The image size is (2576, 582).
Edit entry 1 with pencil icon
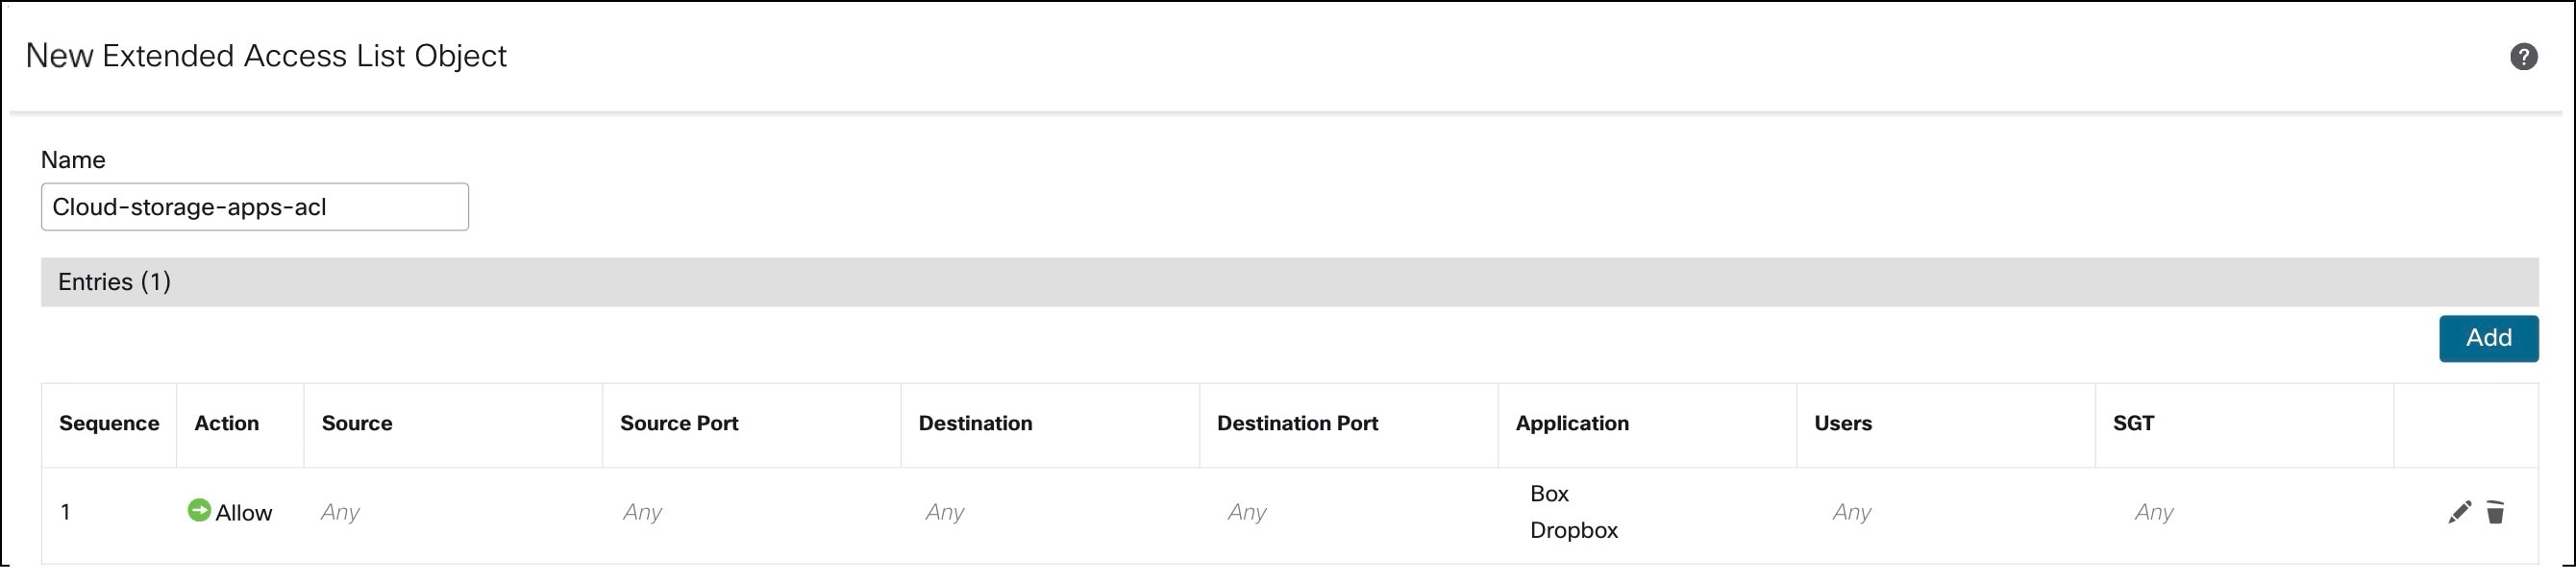pos(2459,513)
